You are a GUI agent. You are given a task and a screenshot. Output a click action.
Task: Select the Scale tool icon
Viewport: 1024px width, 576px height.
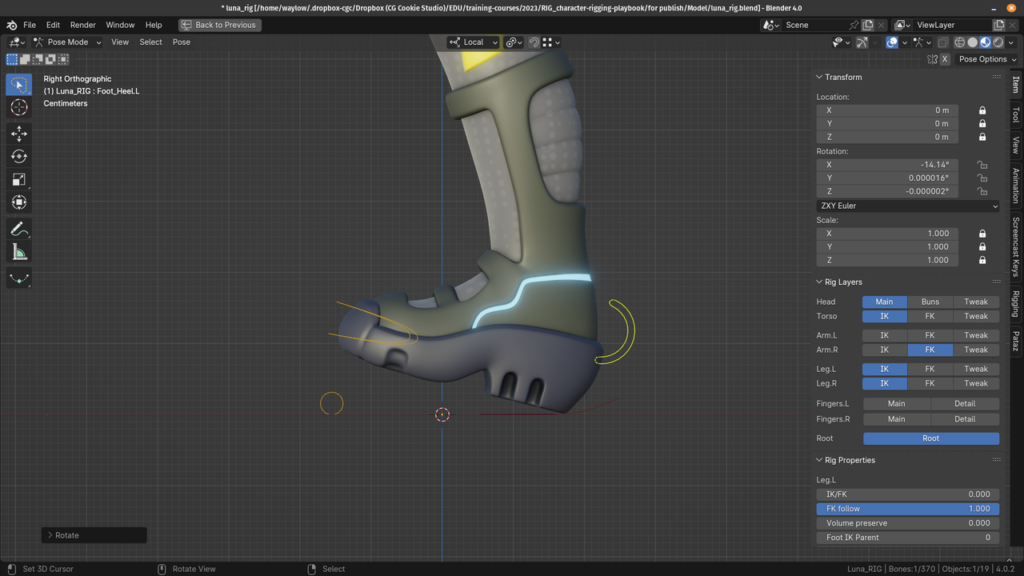click(x=19, y=179)
